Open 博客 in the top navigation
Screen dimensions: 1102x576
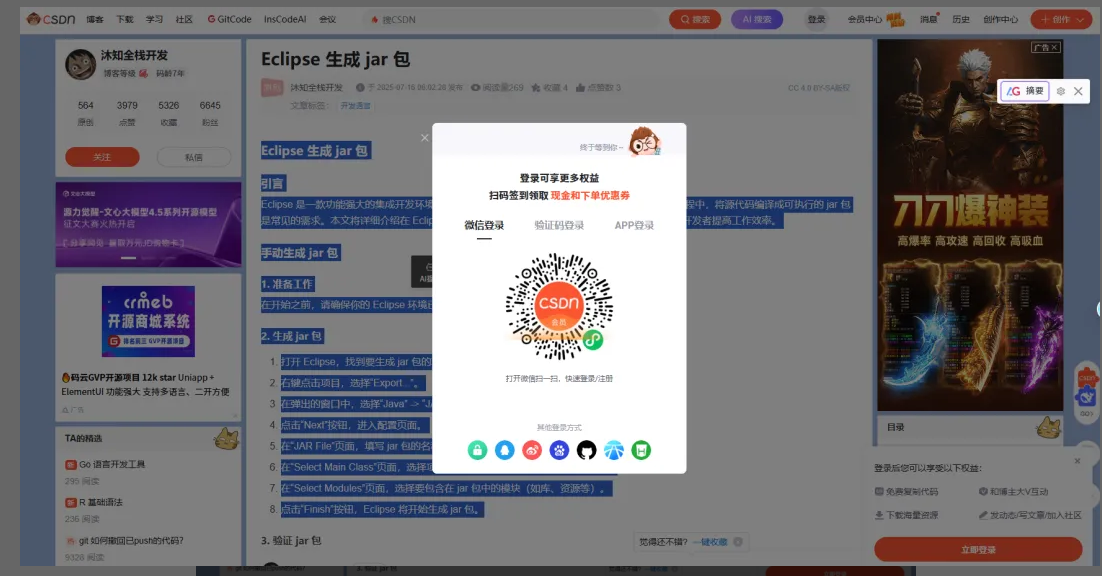coord(95,20)
